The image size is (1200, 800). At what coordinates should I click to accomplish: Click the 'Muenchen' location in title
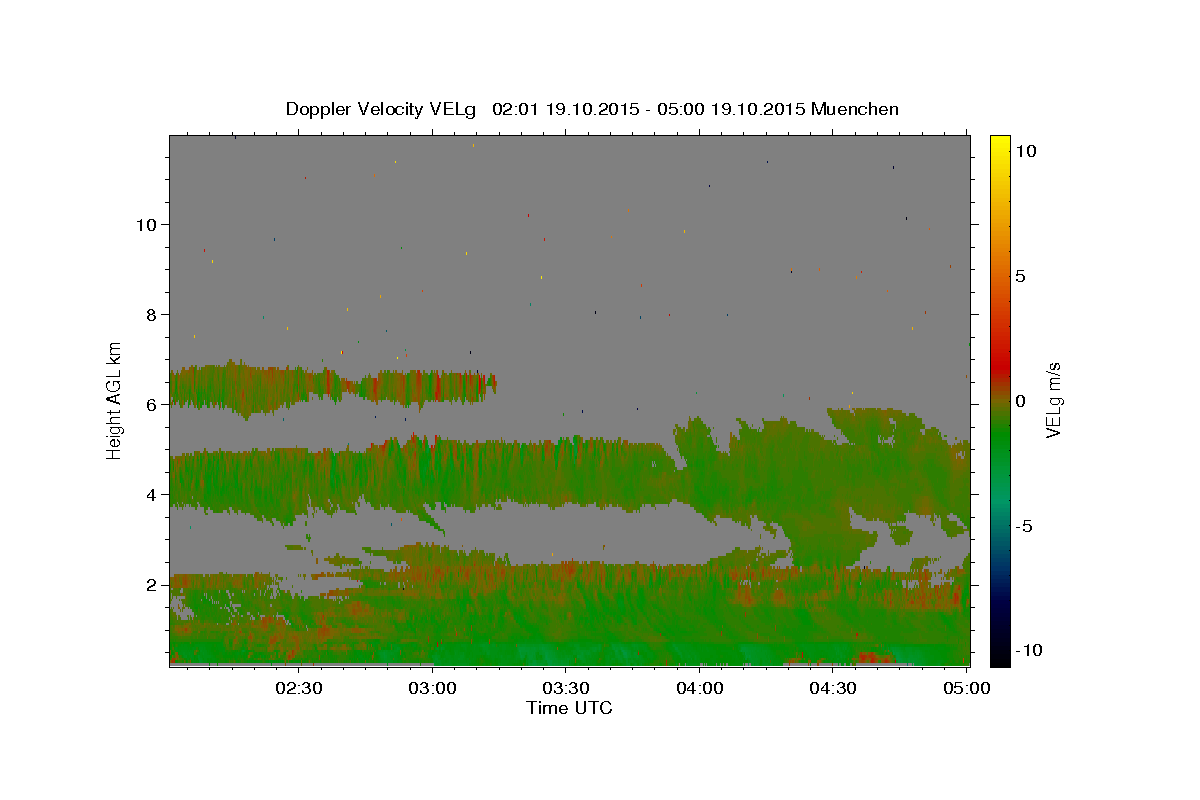[855, 109]
